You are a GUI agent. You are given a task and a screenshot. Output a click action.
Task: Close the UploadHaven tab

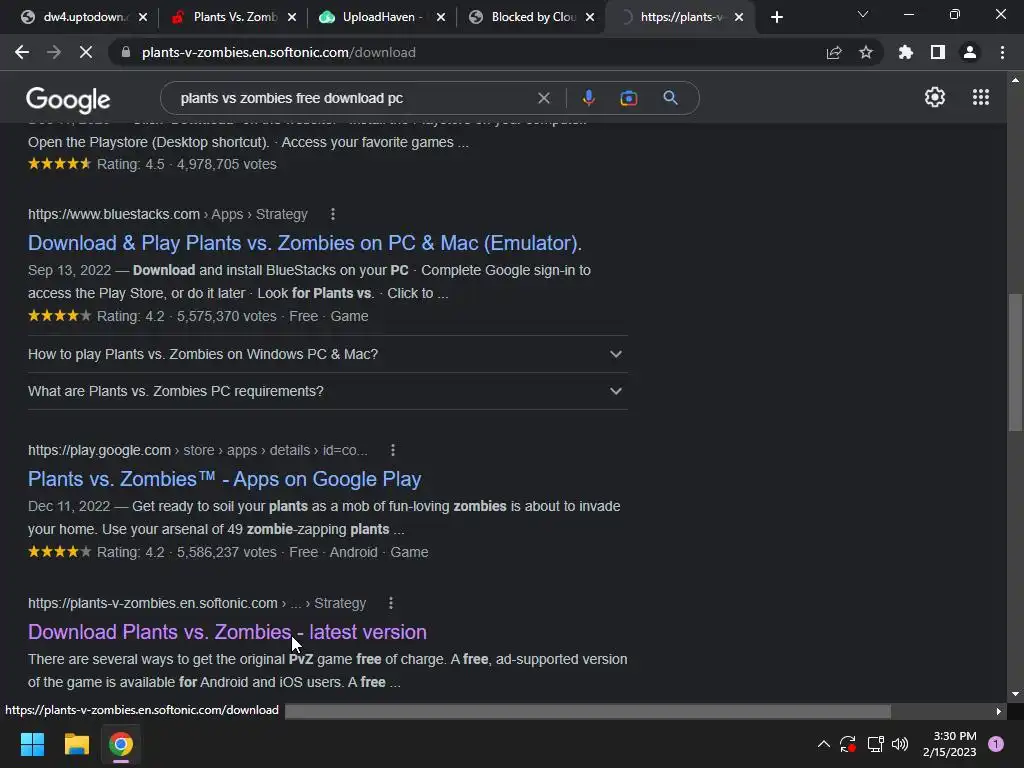(441, 18)
